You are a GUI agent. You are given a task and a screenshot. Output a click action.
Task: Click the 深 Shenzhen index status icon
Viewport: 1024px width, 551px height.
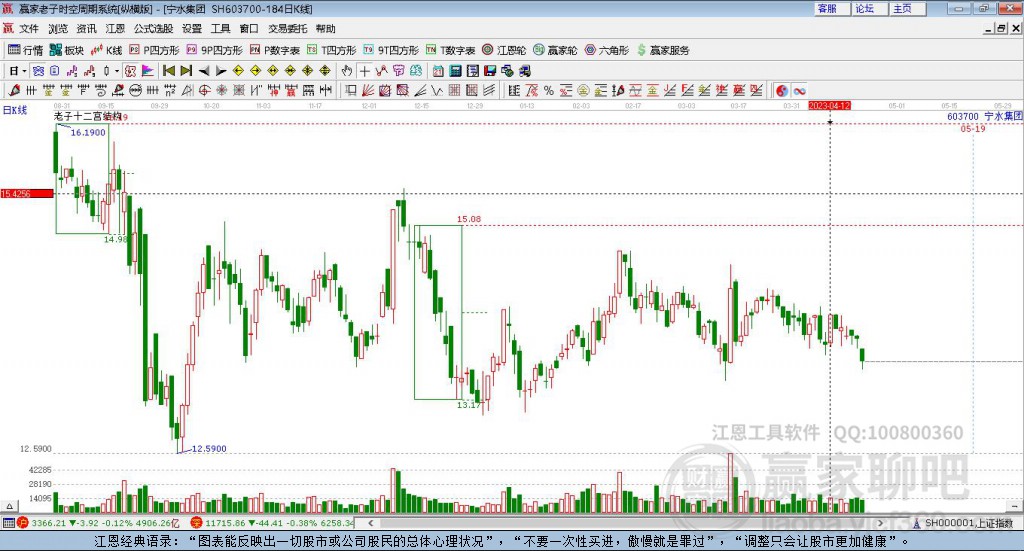click(x=196, y=523)
